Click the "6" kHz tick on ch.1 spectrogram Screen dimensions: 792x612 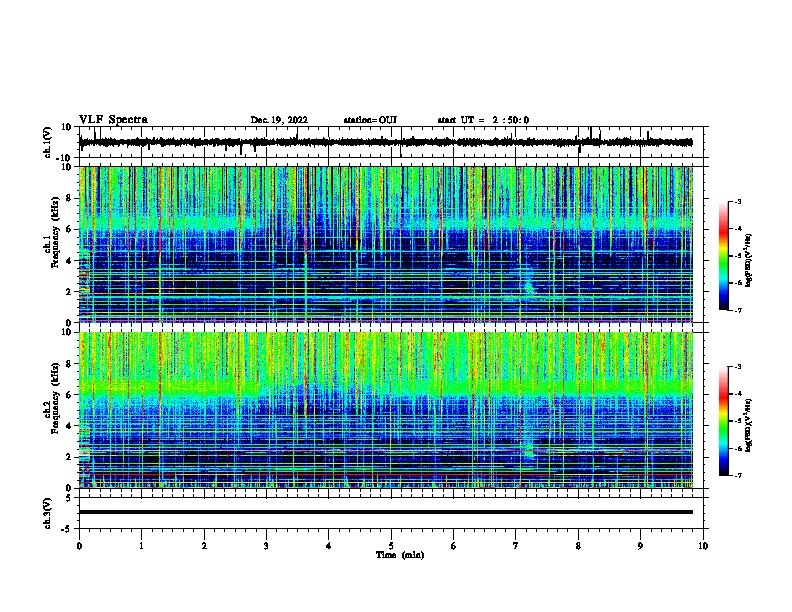69,229
